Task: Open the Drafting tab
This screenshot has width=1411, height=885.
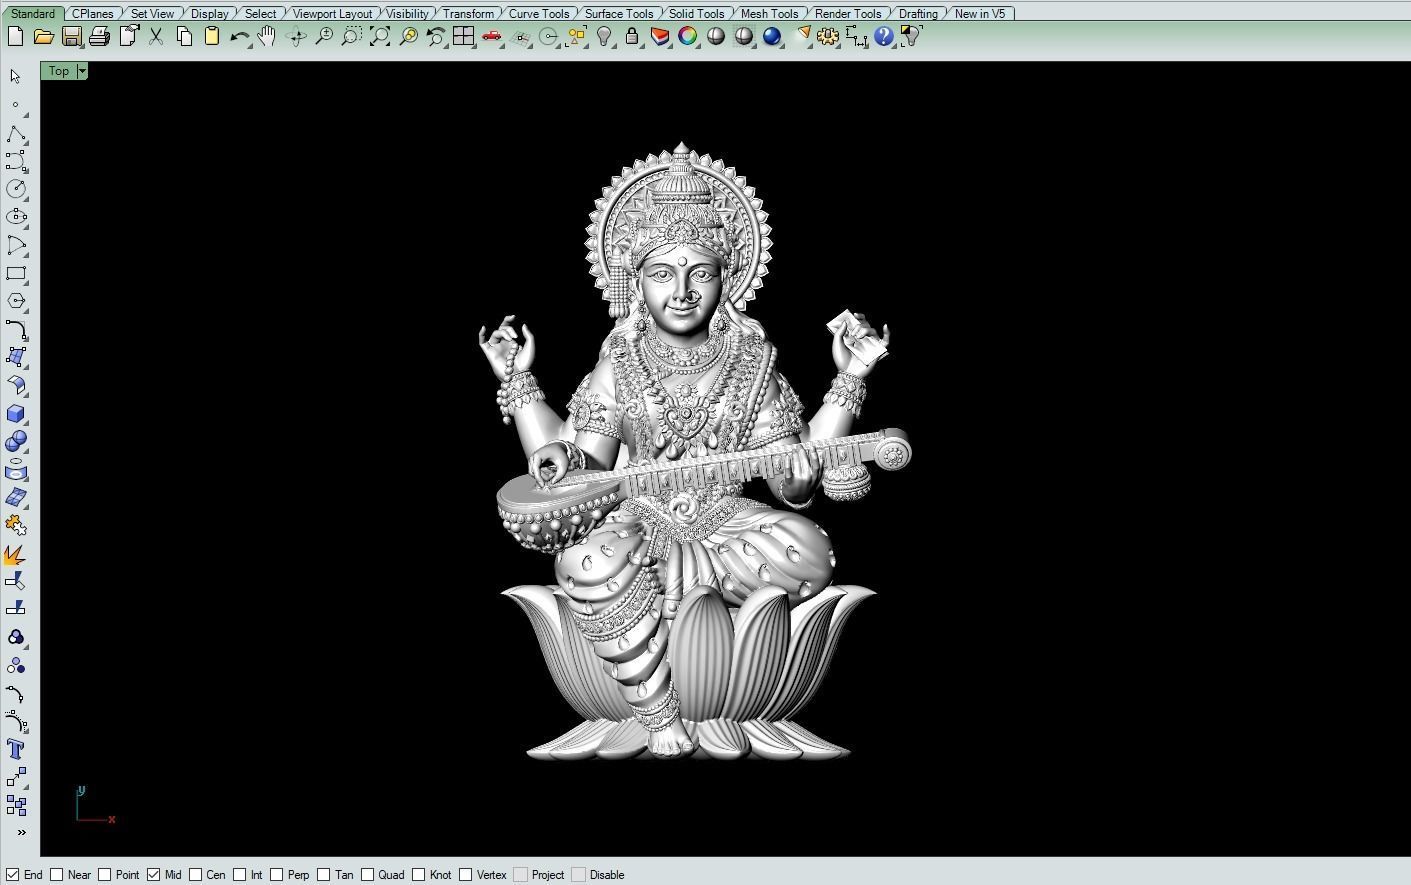Action: (x=918, y=14)
